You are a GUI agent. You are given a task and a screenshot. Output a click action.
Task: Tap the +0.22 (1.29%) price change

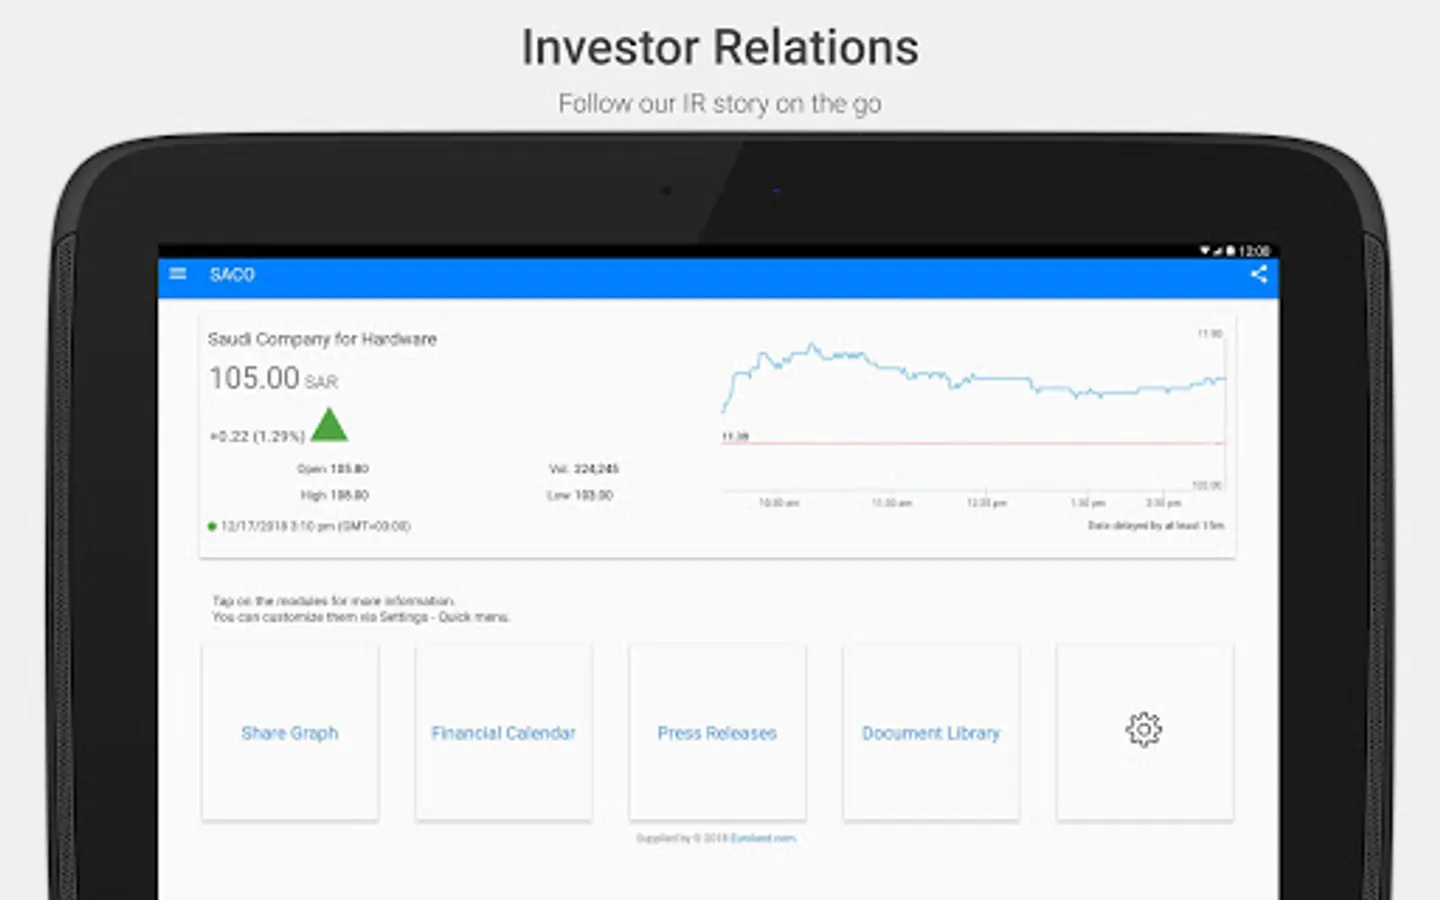257,436
